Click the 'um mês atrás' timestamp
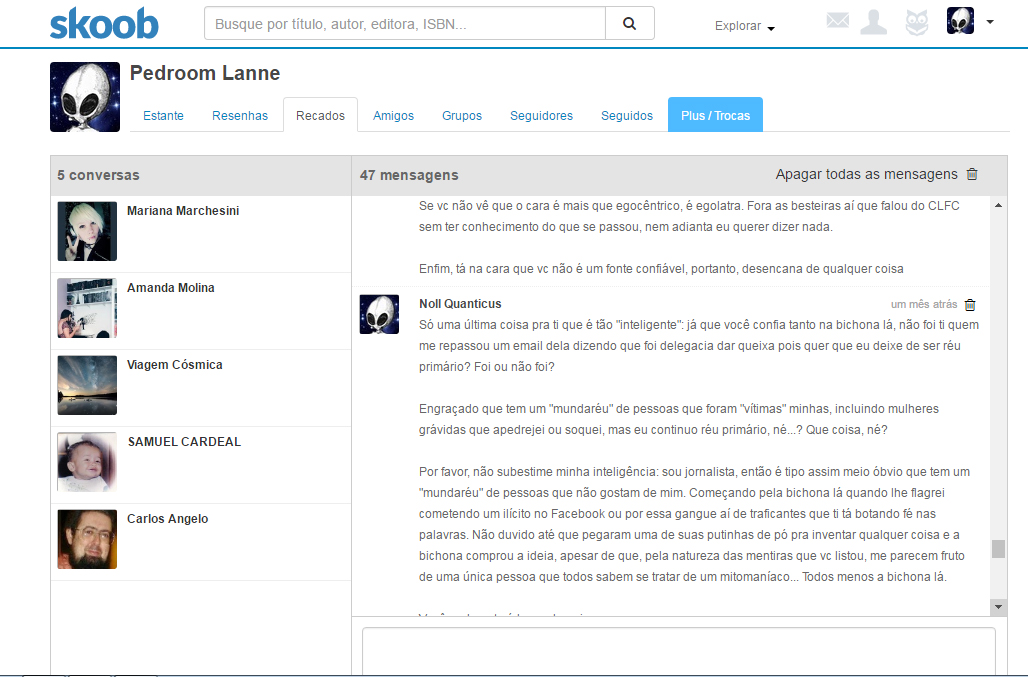Image resolution: width=1028 pixels, height=677 pixels. pyautogui.click(x=924, y=304)
